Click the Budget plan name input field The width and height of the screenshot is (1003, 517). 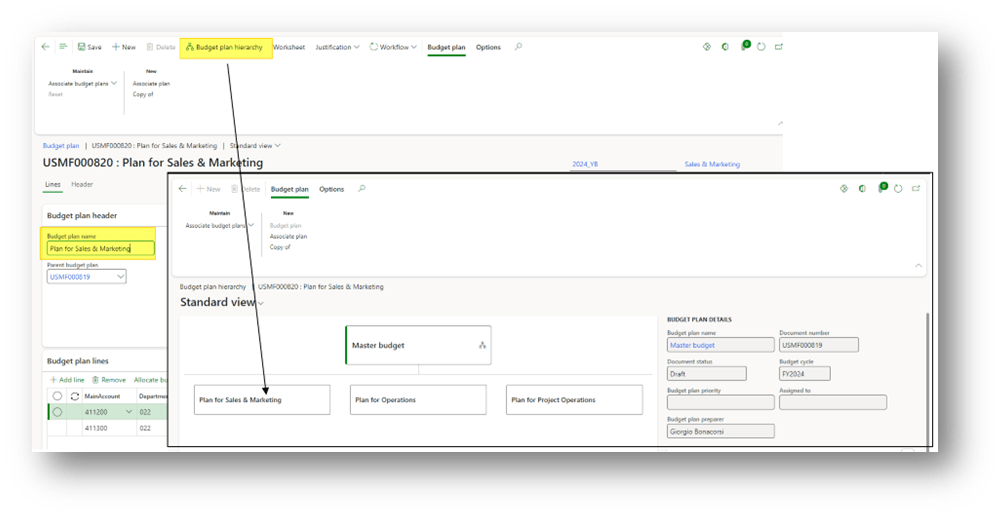100,248
